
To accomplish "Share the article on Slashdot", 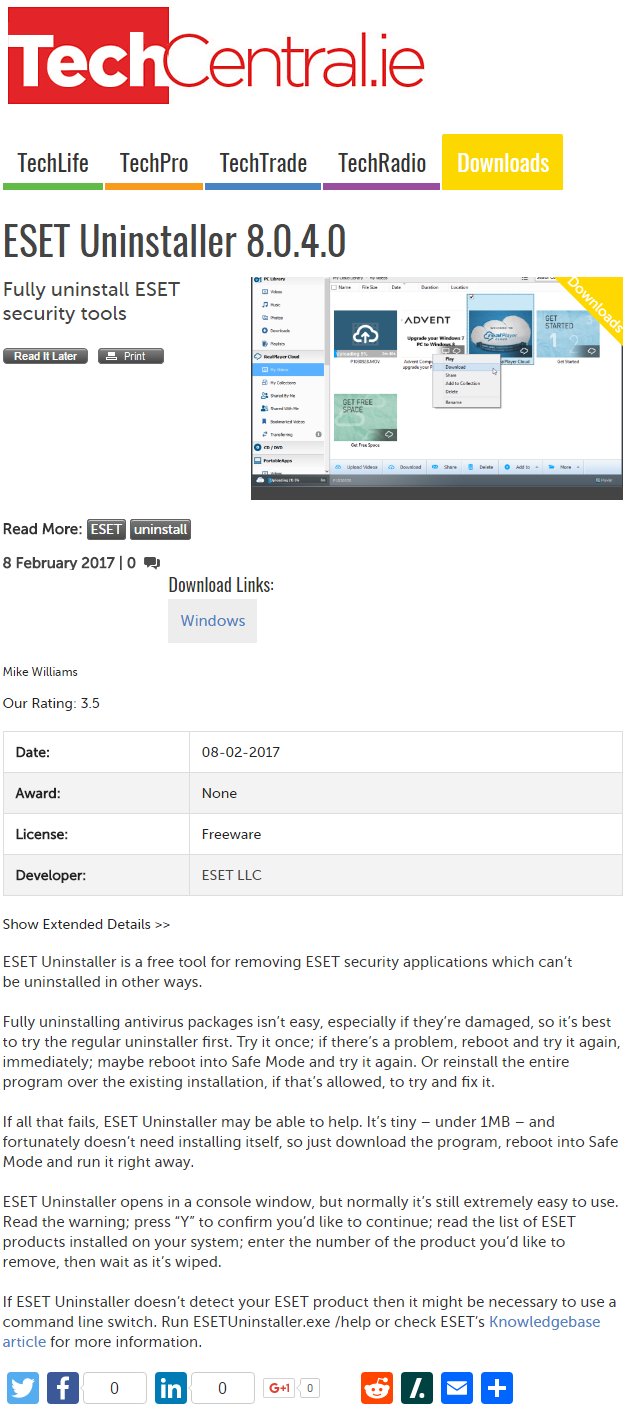I will click(x=417, y=1387).
